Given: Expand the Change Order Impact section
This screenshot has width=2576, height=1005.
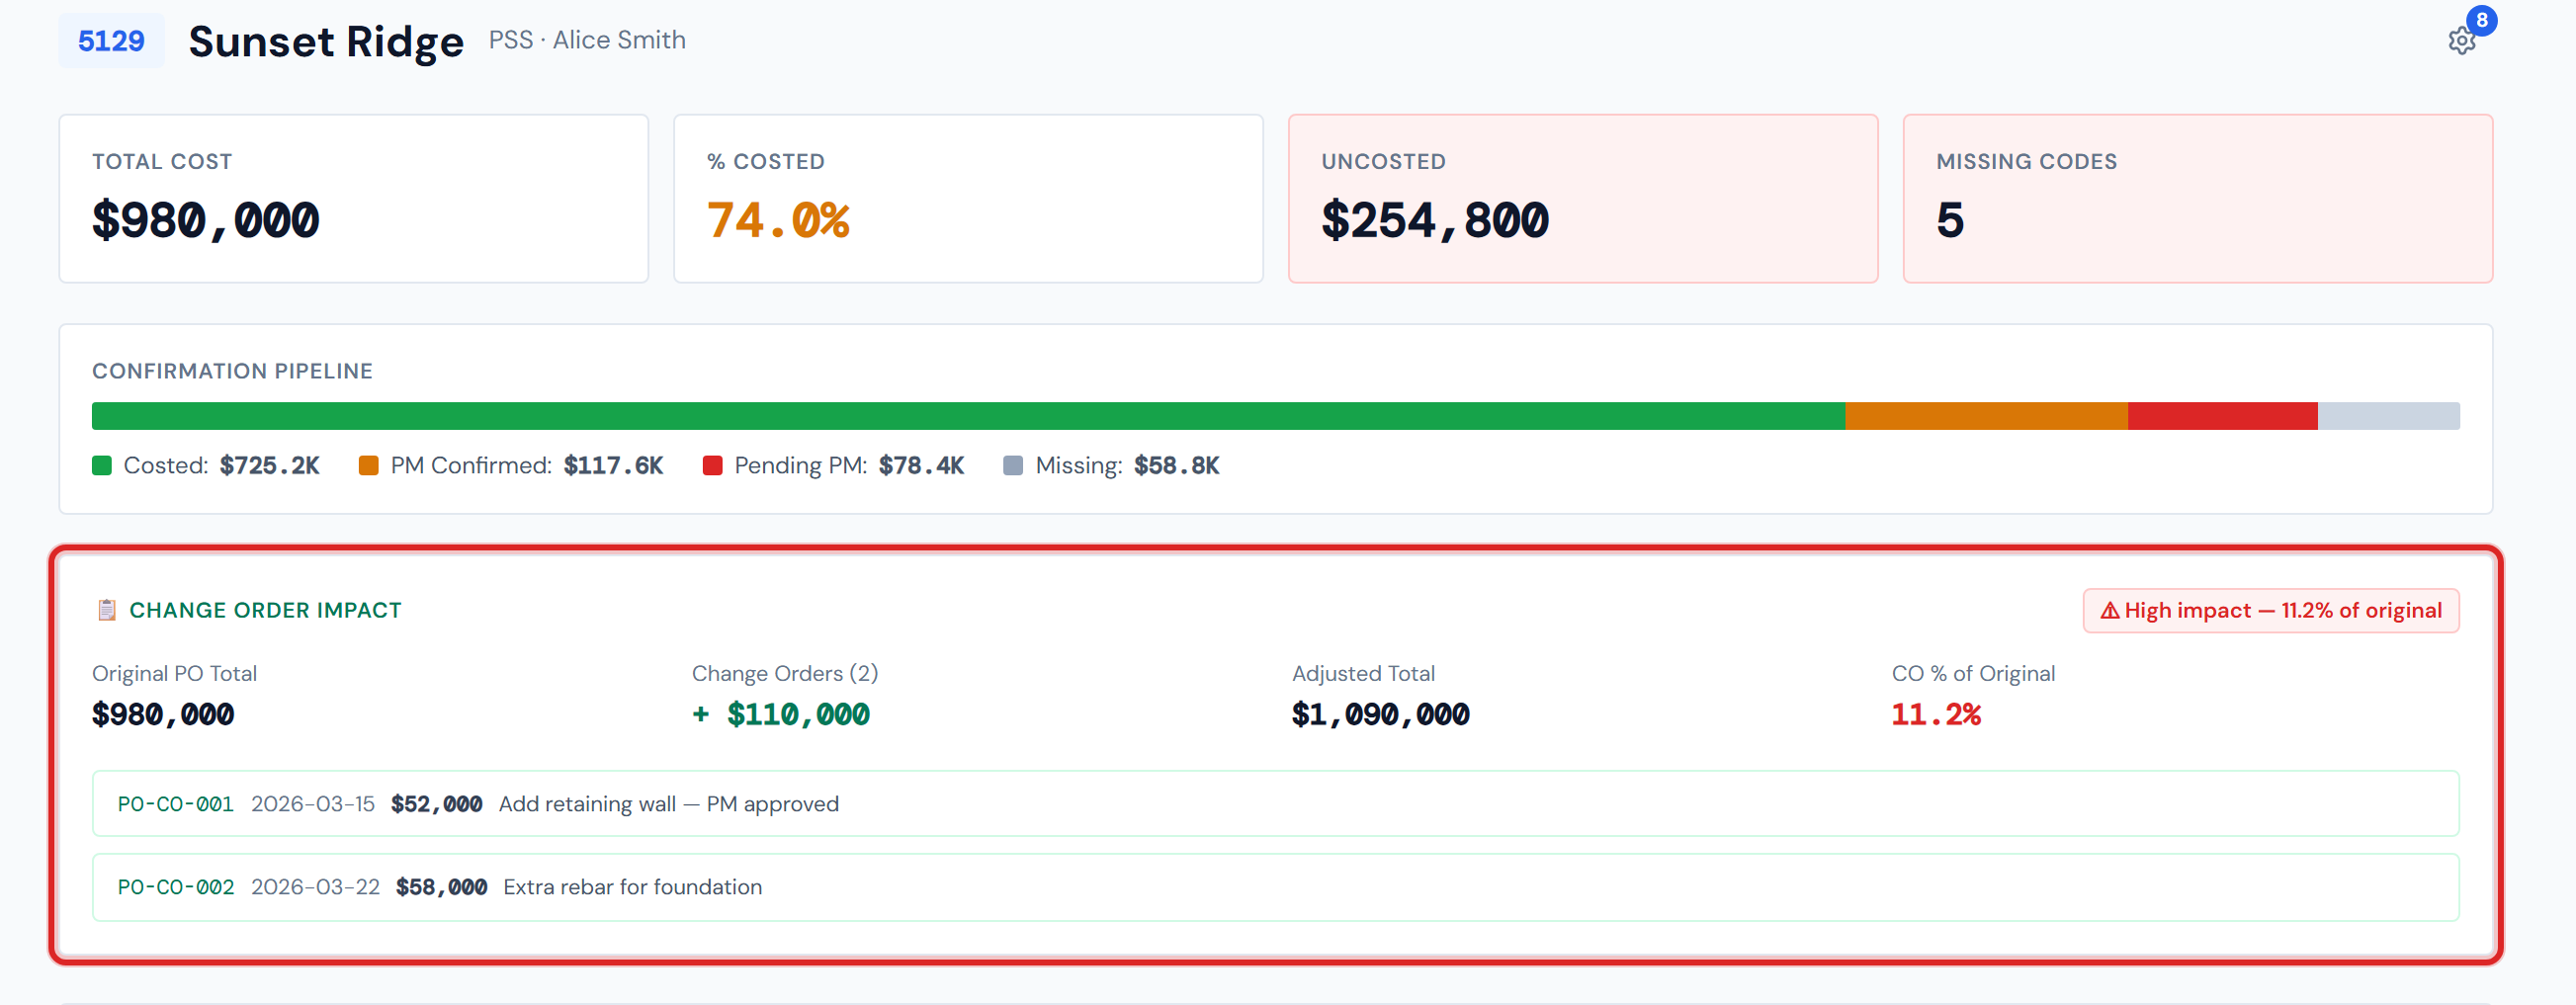Looking at the screenshot, I should (x=264, y=610).
